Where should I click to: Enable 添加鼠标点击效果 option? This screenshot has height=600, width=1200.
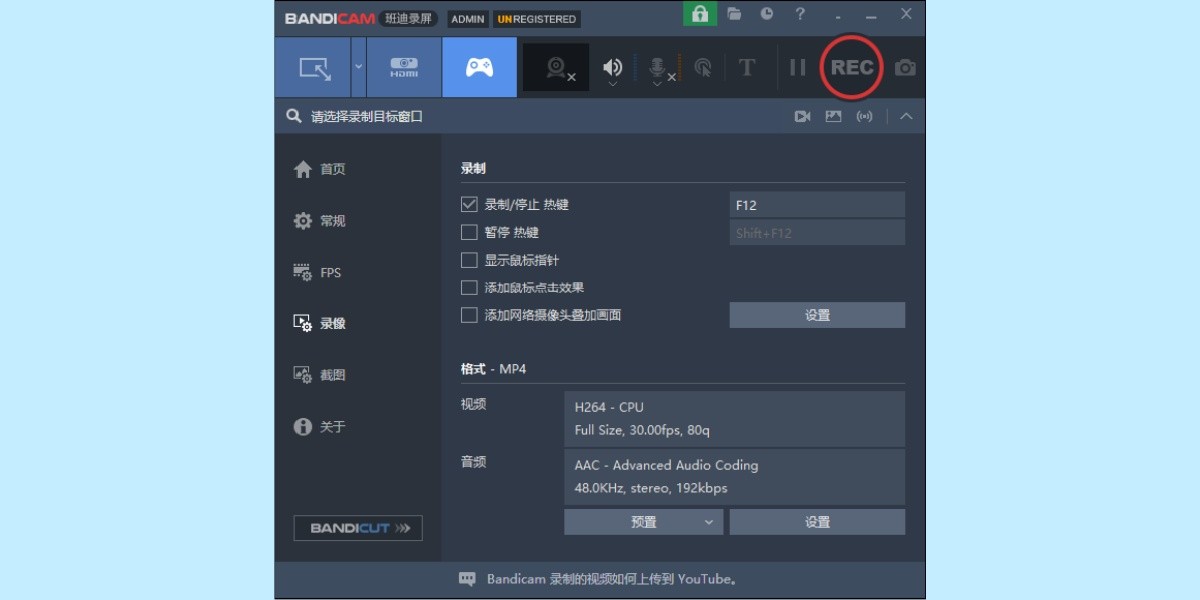pos(468,287)
